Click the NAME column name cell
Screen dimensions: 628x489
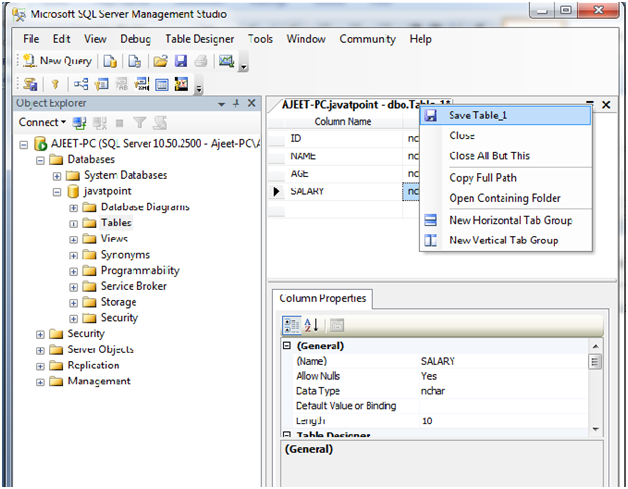pyautogui.click(x=343, y=156)
